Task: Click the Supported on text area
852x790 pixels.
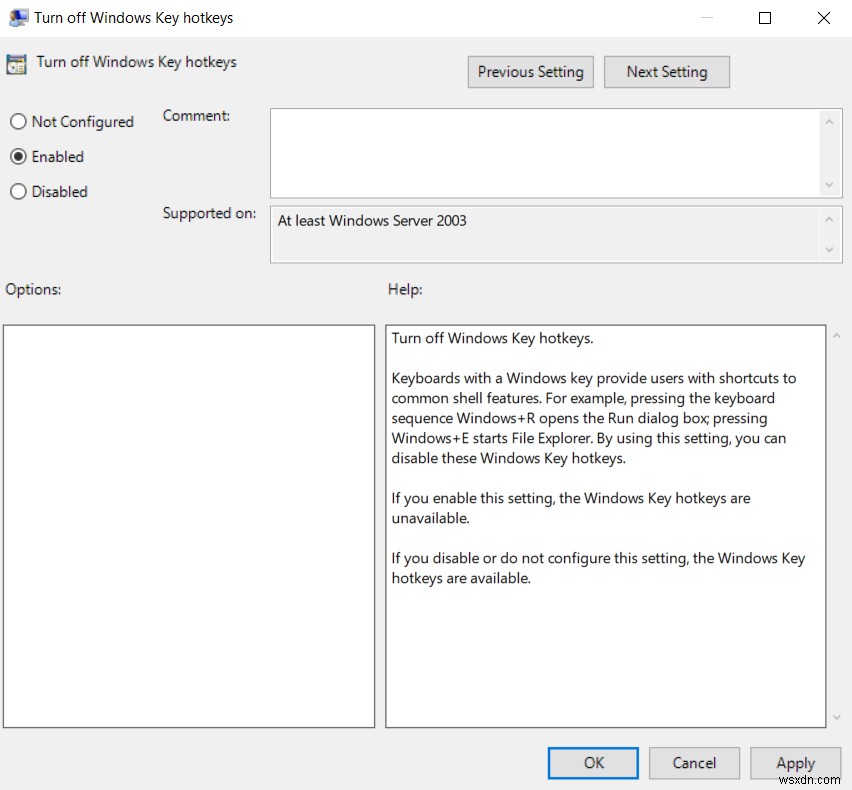Action: tap(545, 232)
